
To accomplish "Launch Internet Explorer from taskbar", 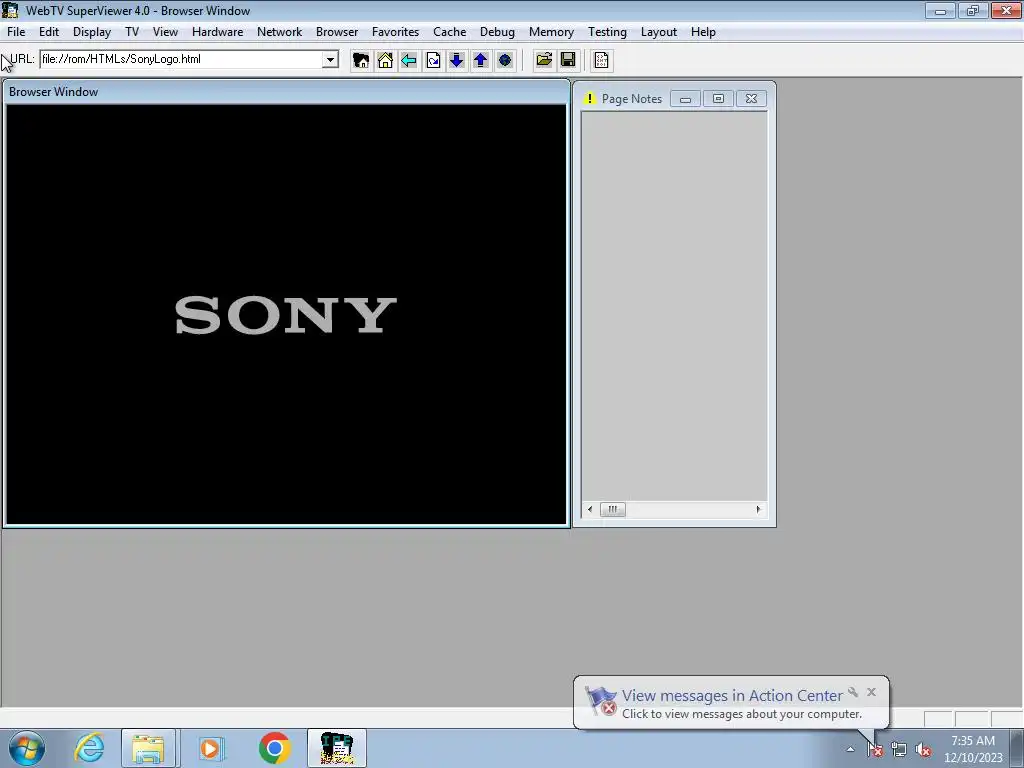I will pos(89,748).
